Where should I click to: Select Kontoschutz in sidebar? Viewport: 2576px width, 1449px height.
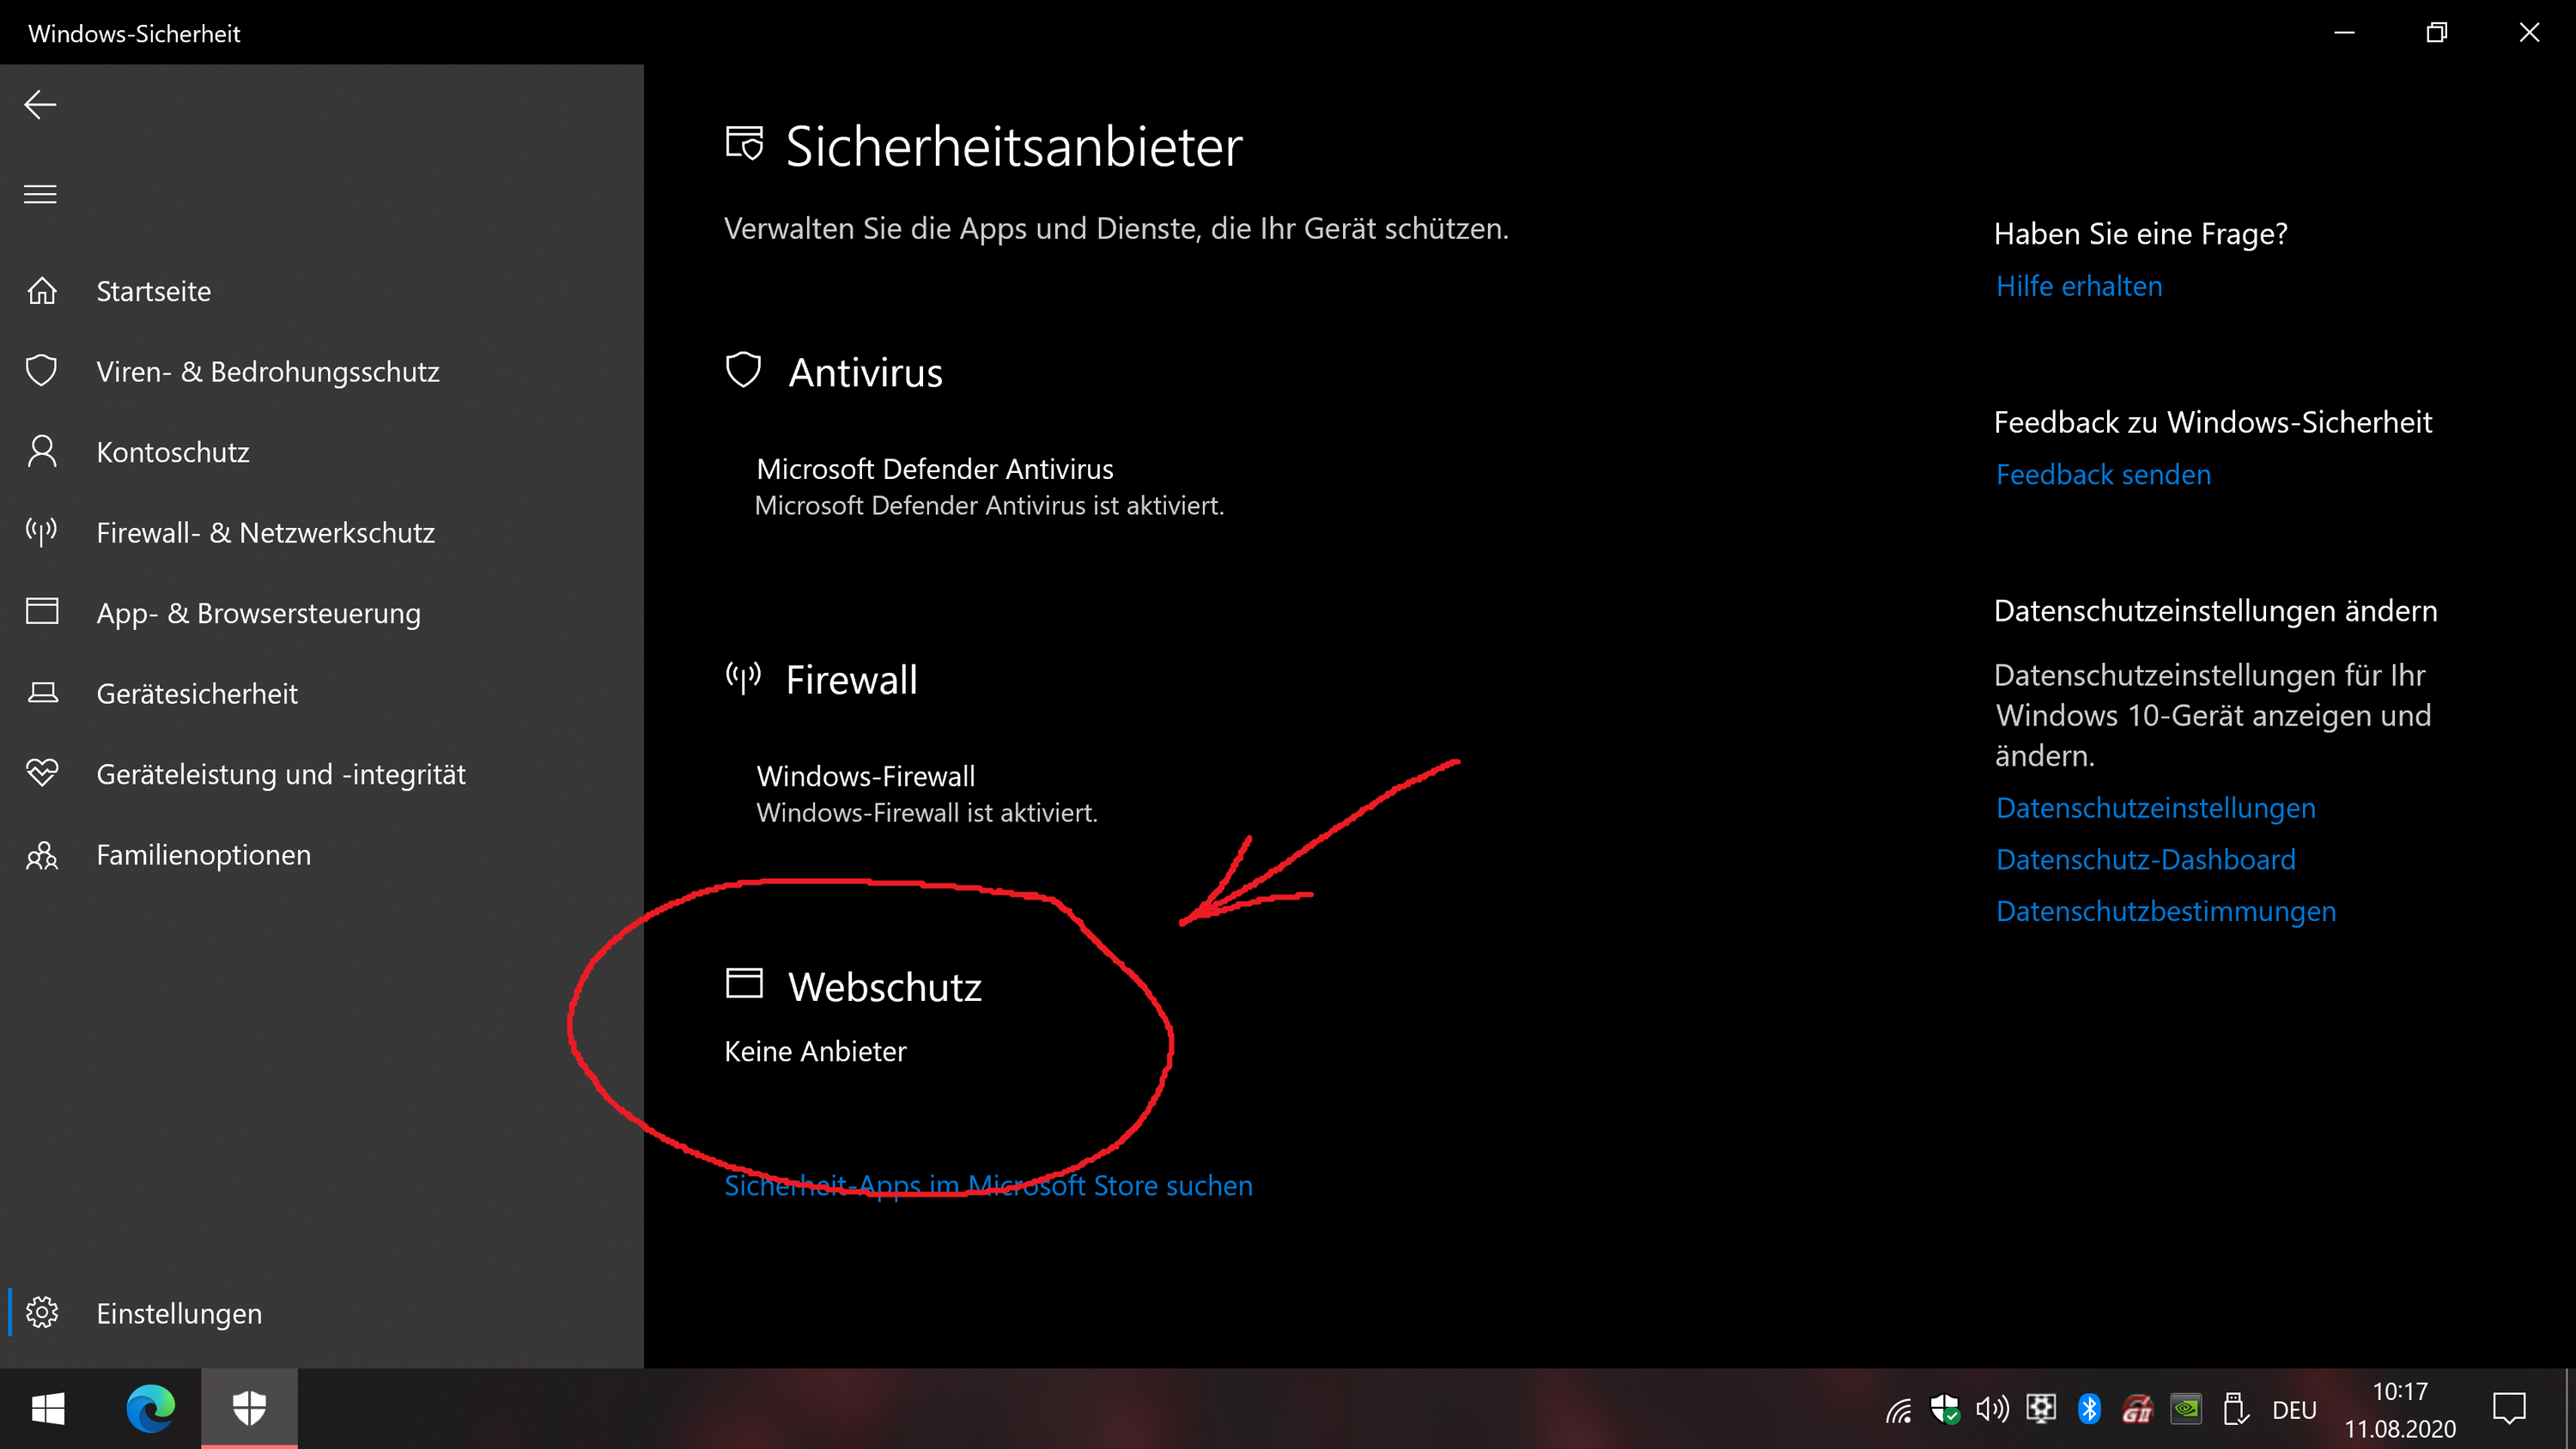322,452
